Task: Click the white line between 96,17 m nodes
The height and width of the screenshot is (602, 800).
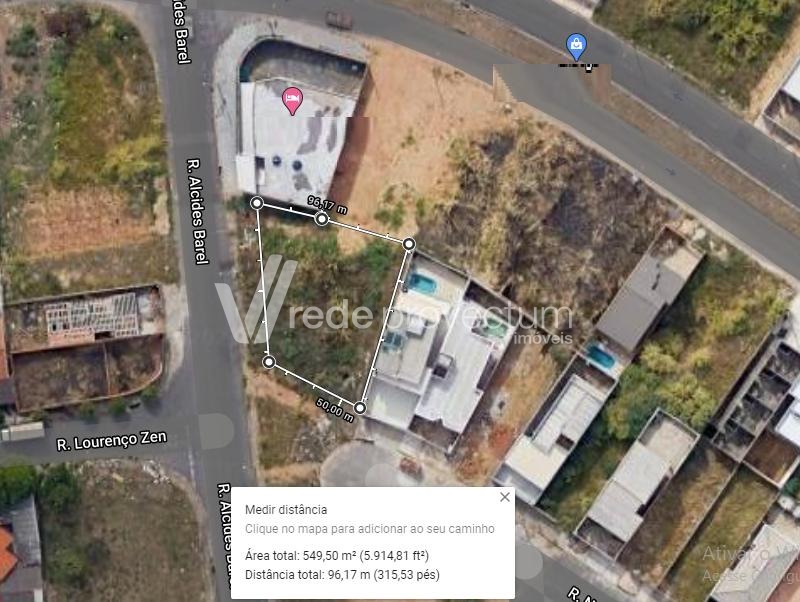Action: pos(289,211)
